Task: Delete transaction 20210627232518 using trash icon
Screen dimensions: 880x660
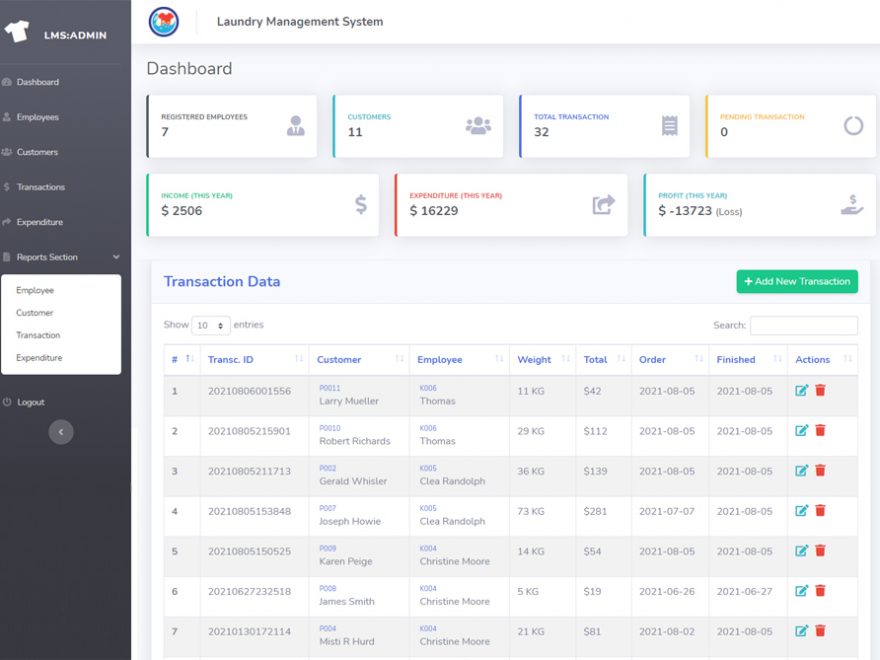Action: (821, 591)
